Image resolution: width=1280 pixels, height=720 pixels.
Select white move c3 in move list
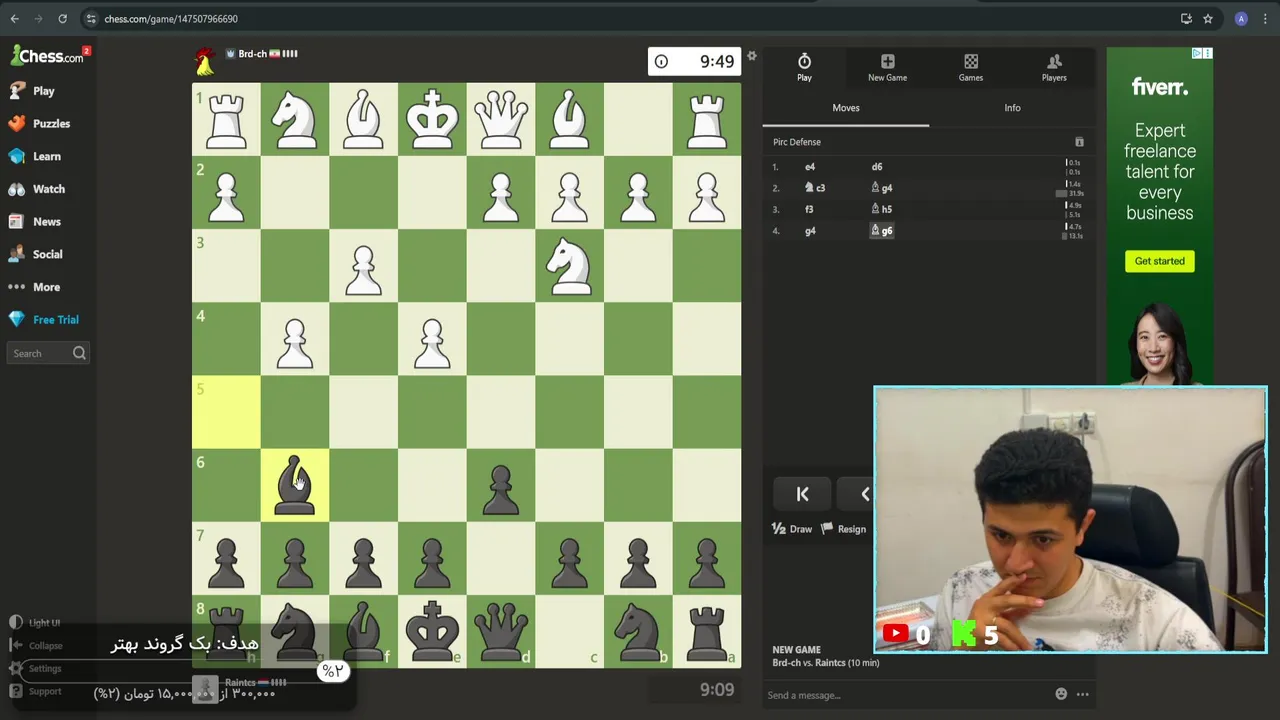815,188
